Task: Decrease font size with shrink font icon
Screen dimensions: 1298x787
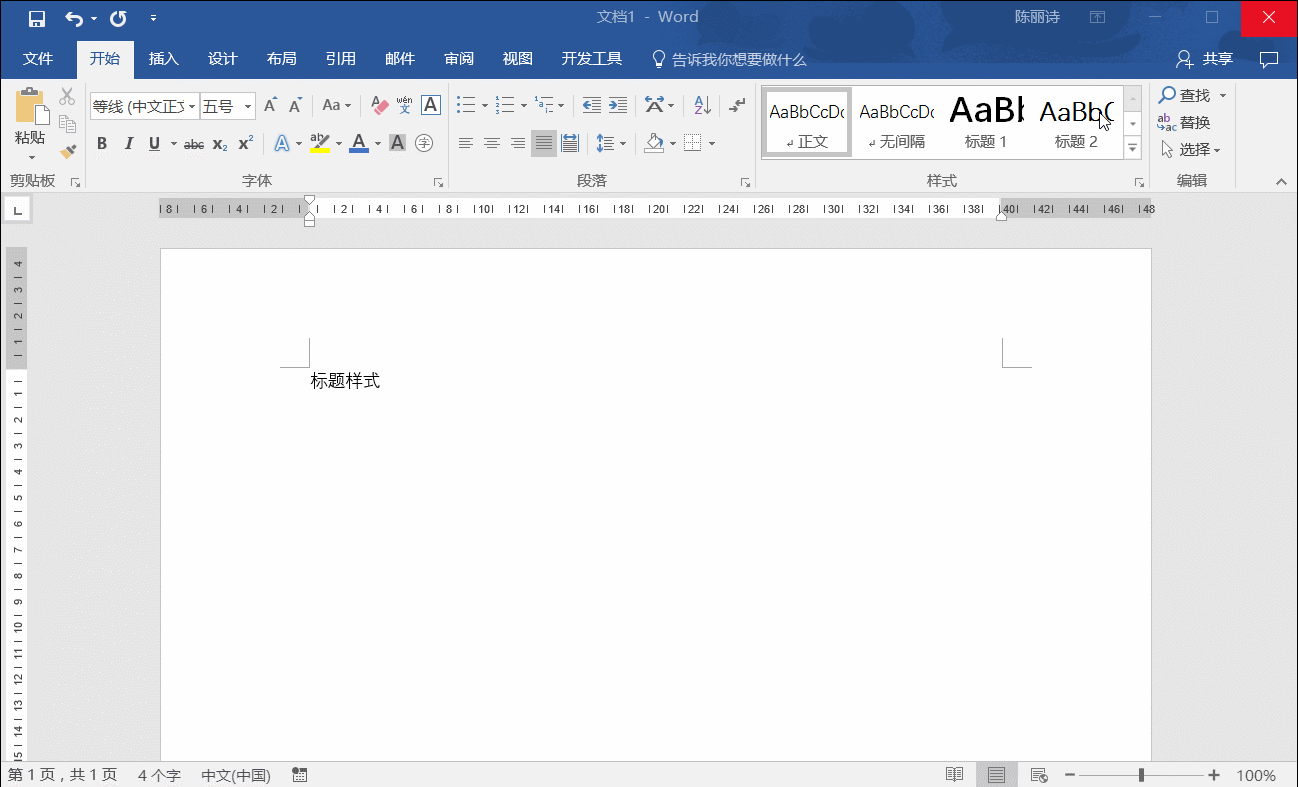Action: click(295, 105)
